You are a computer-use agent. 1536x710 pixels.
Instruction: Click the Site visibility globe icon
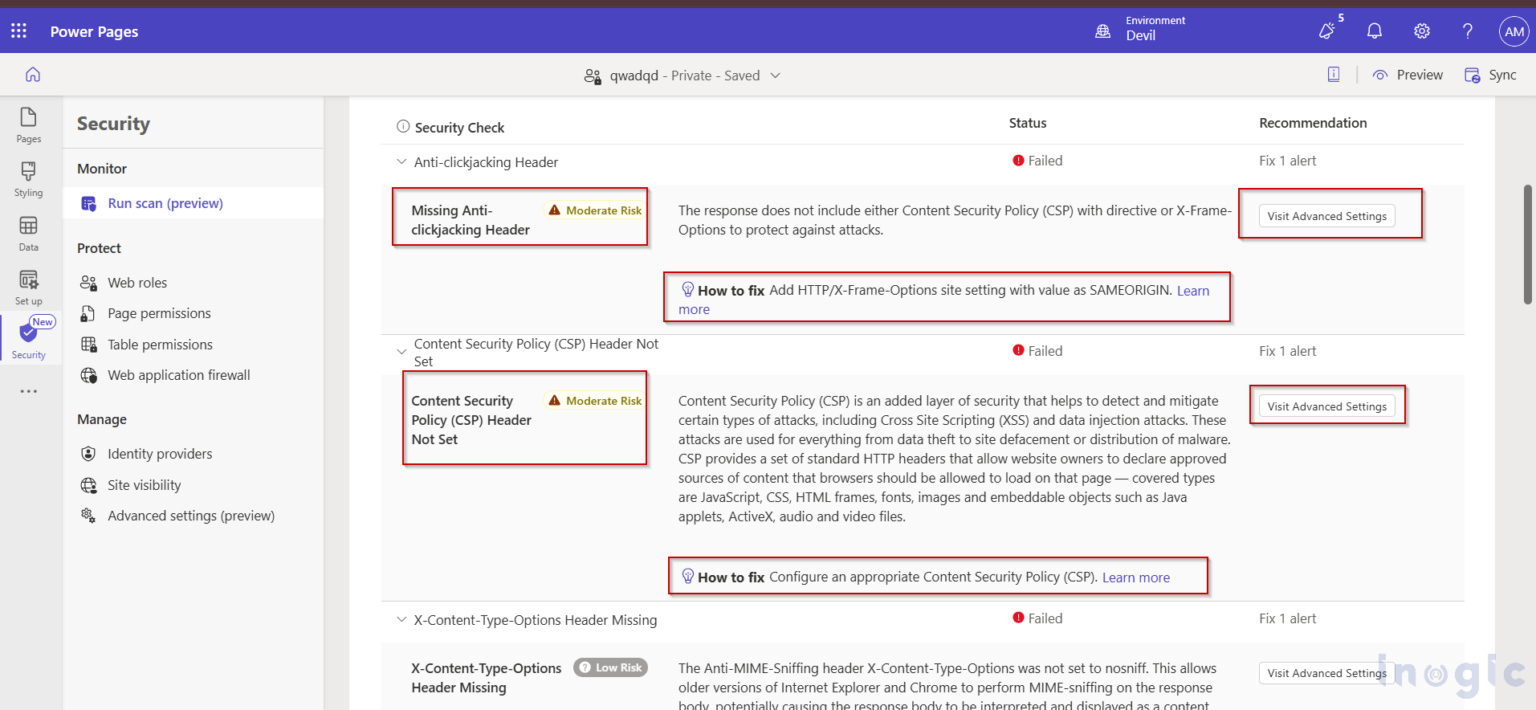pos(88,485)
